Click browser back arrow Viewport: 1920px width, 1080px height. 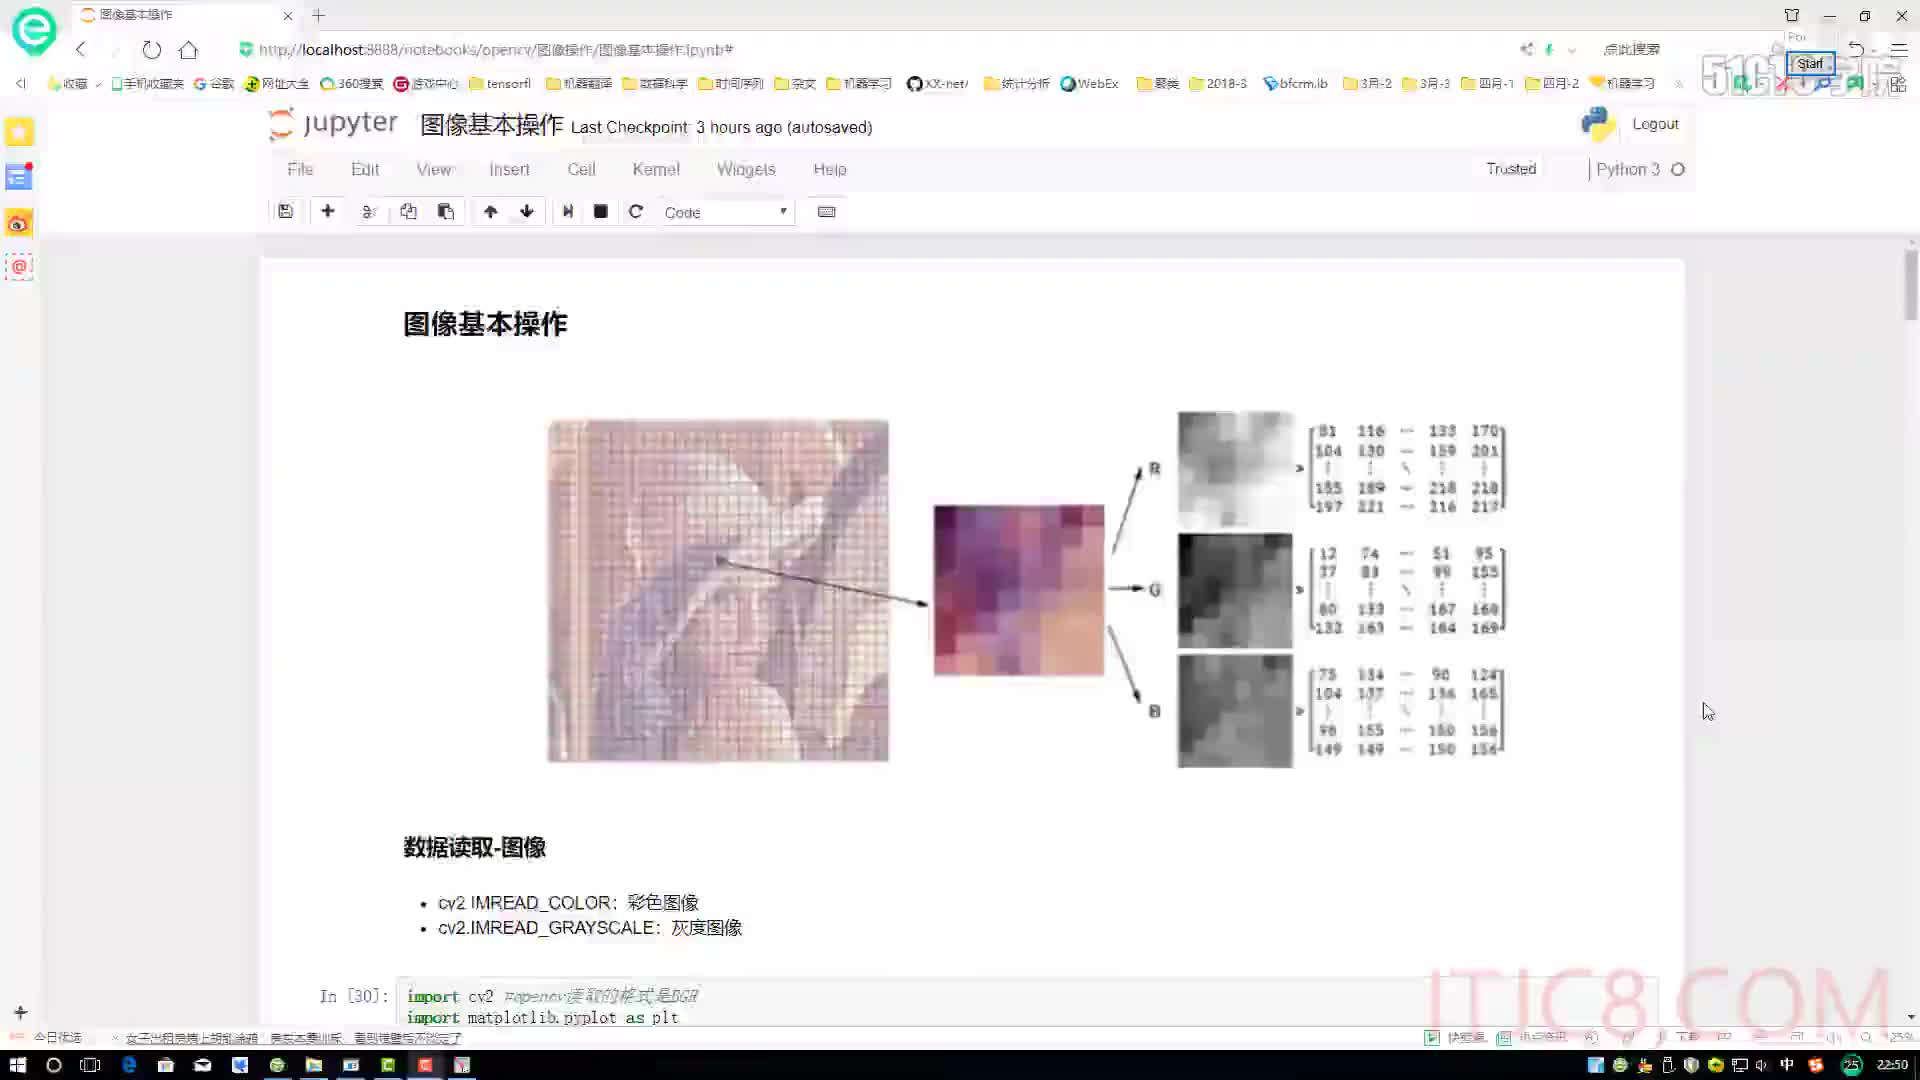point(81,49)
